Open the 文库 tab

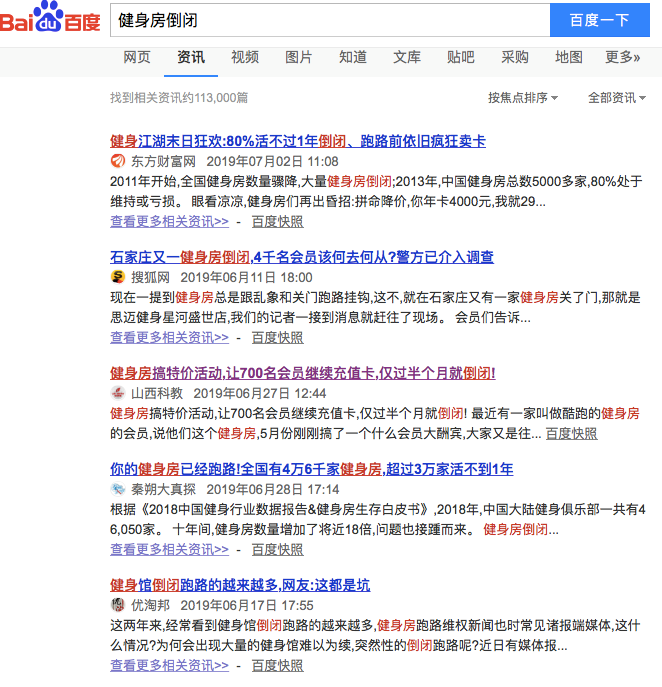407,57
